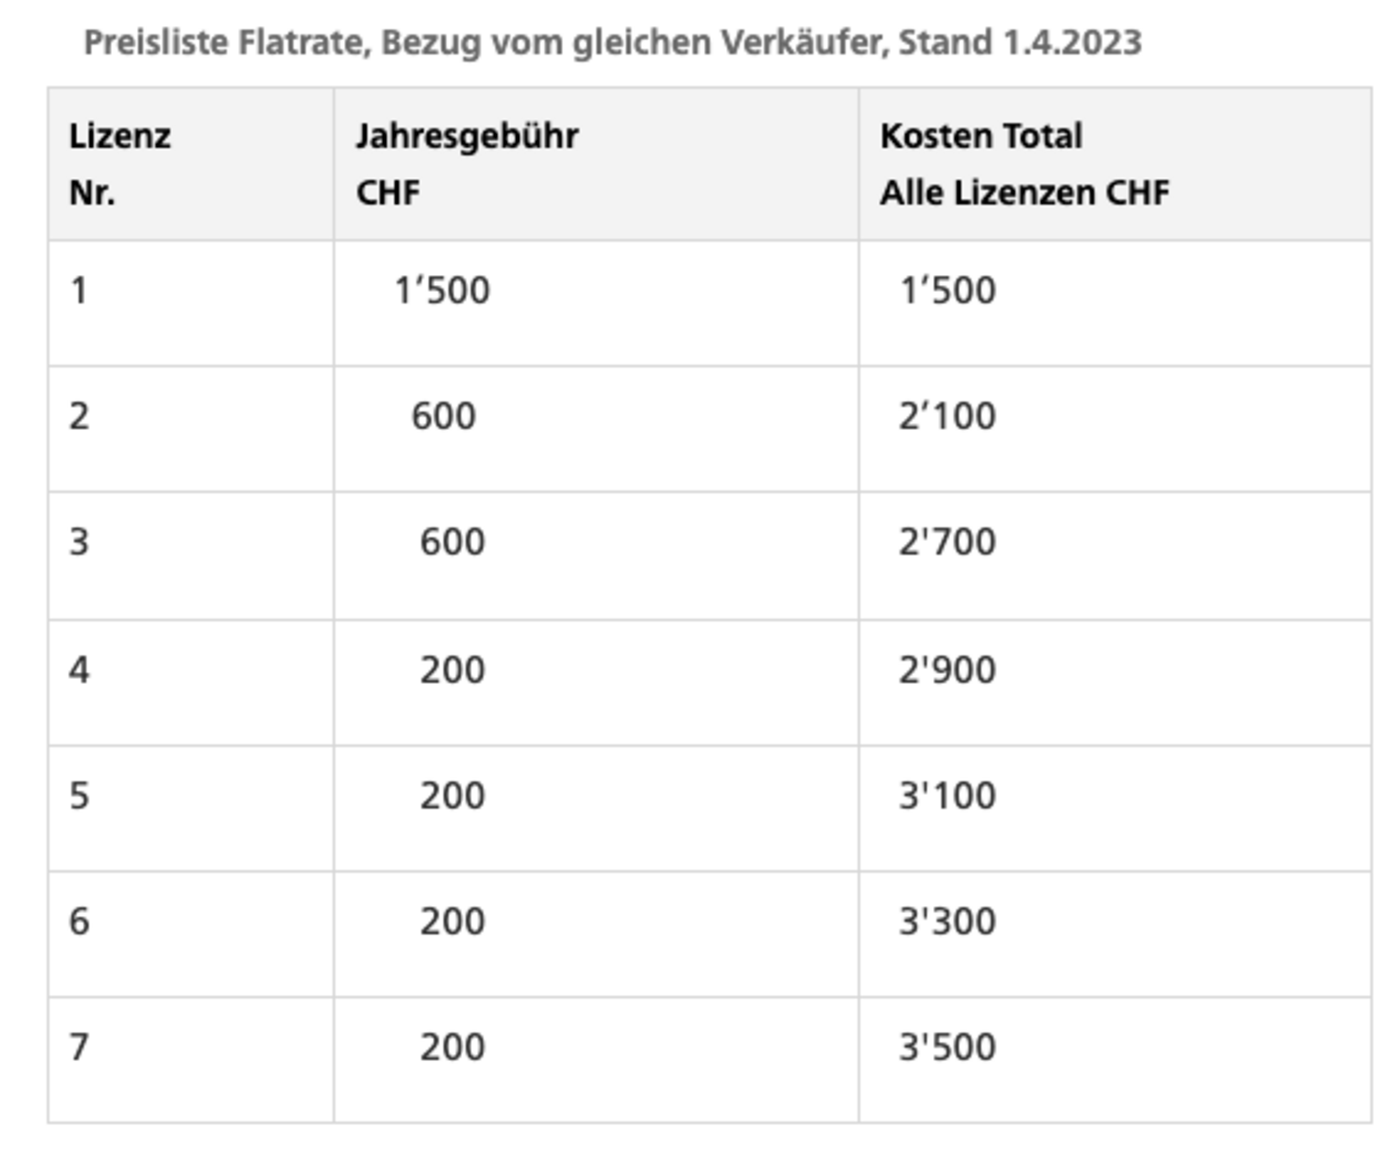Click the annual fee 600 for license 3
Image resolution: width=1400 pixels, height=1166 pixels.
[452, 542]
